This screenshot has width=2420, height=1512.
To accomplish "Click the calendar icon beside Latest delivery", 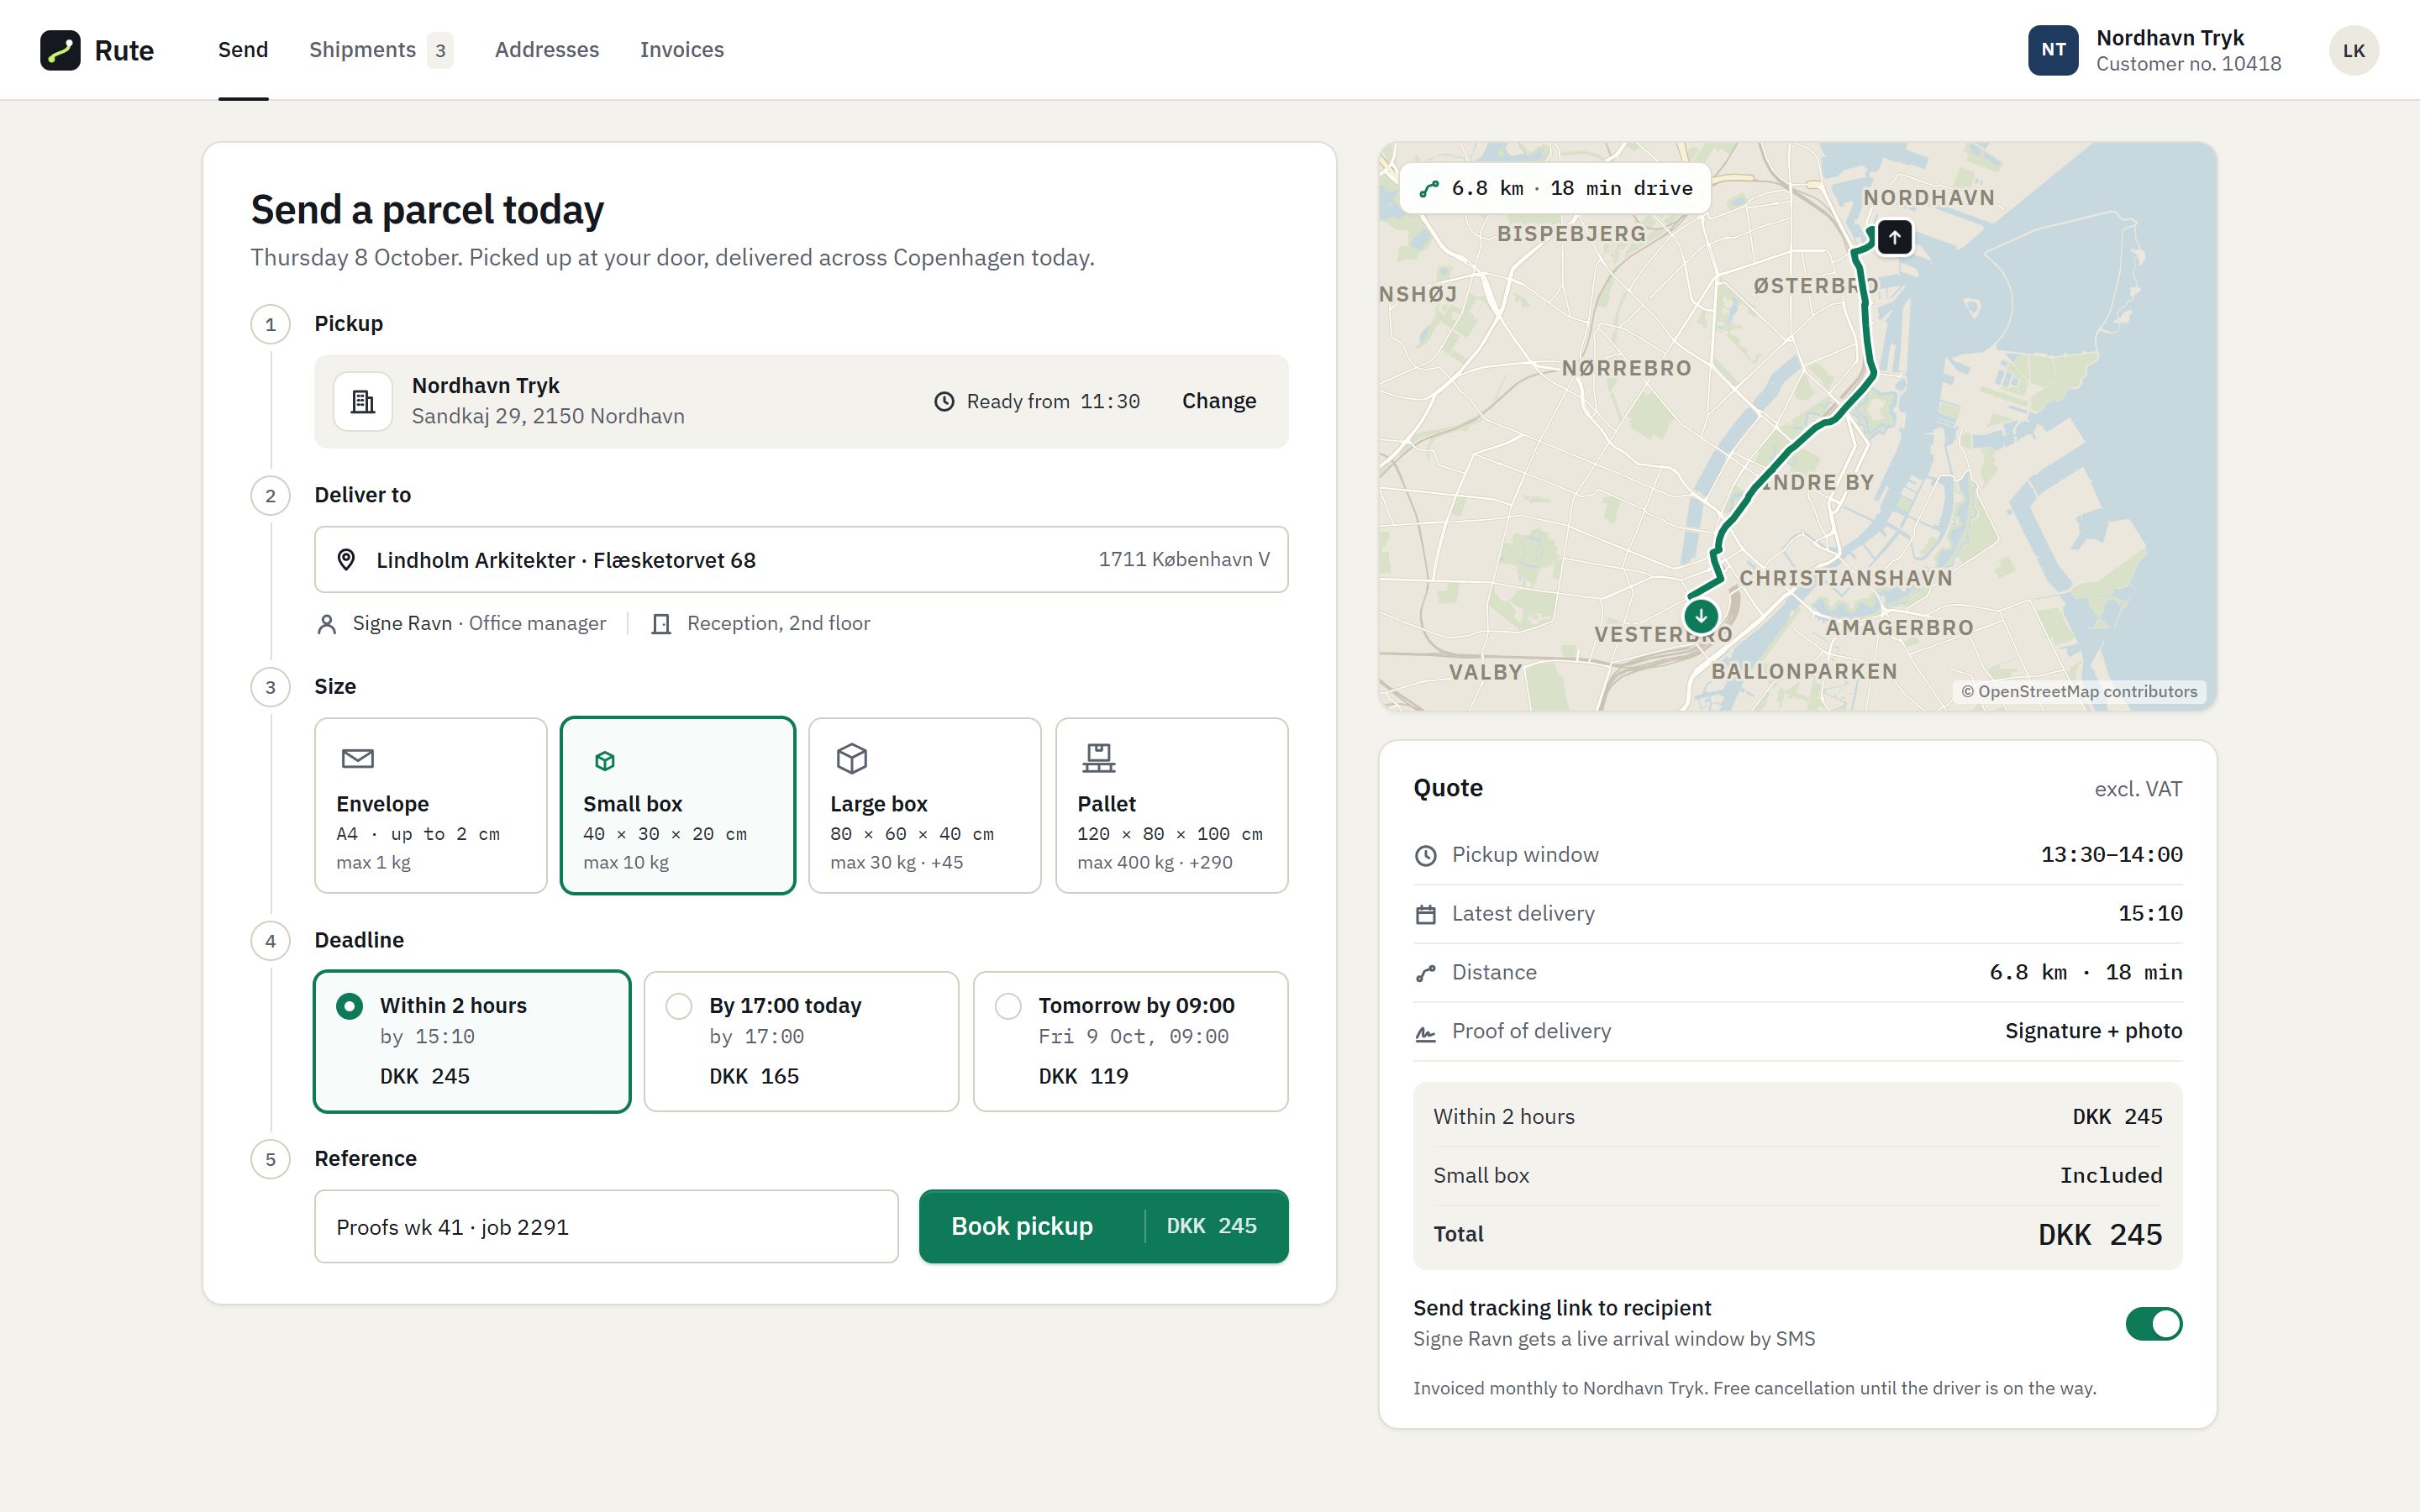I will click(1426, 914).
